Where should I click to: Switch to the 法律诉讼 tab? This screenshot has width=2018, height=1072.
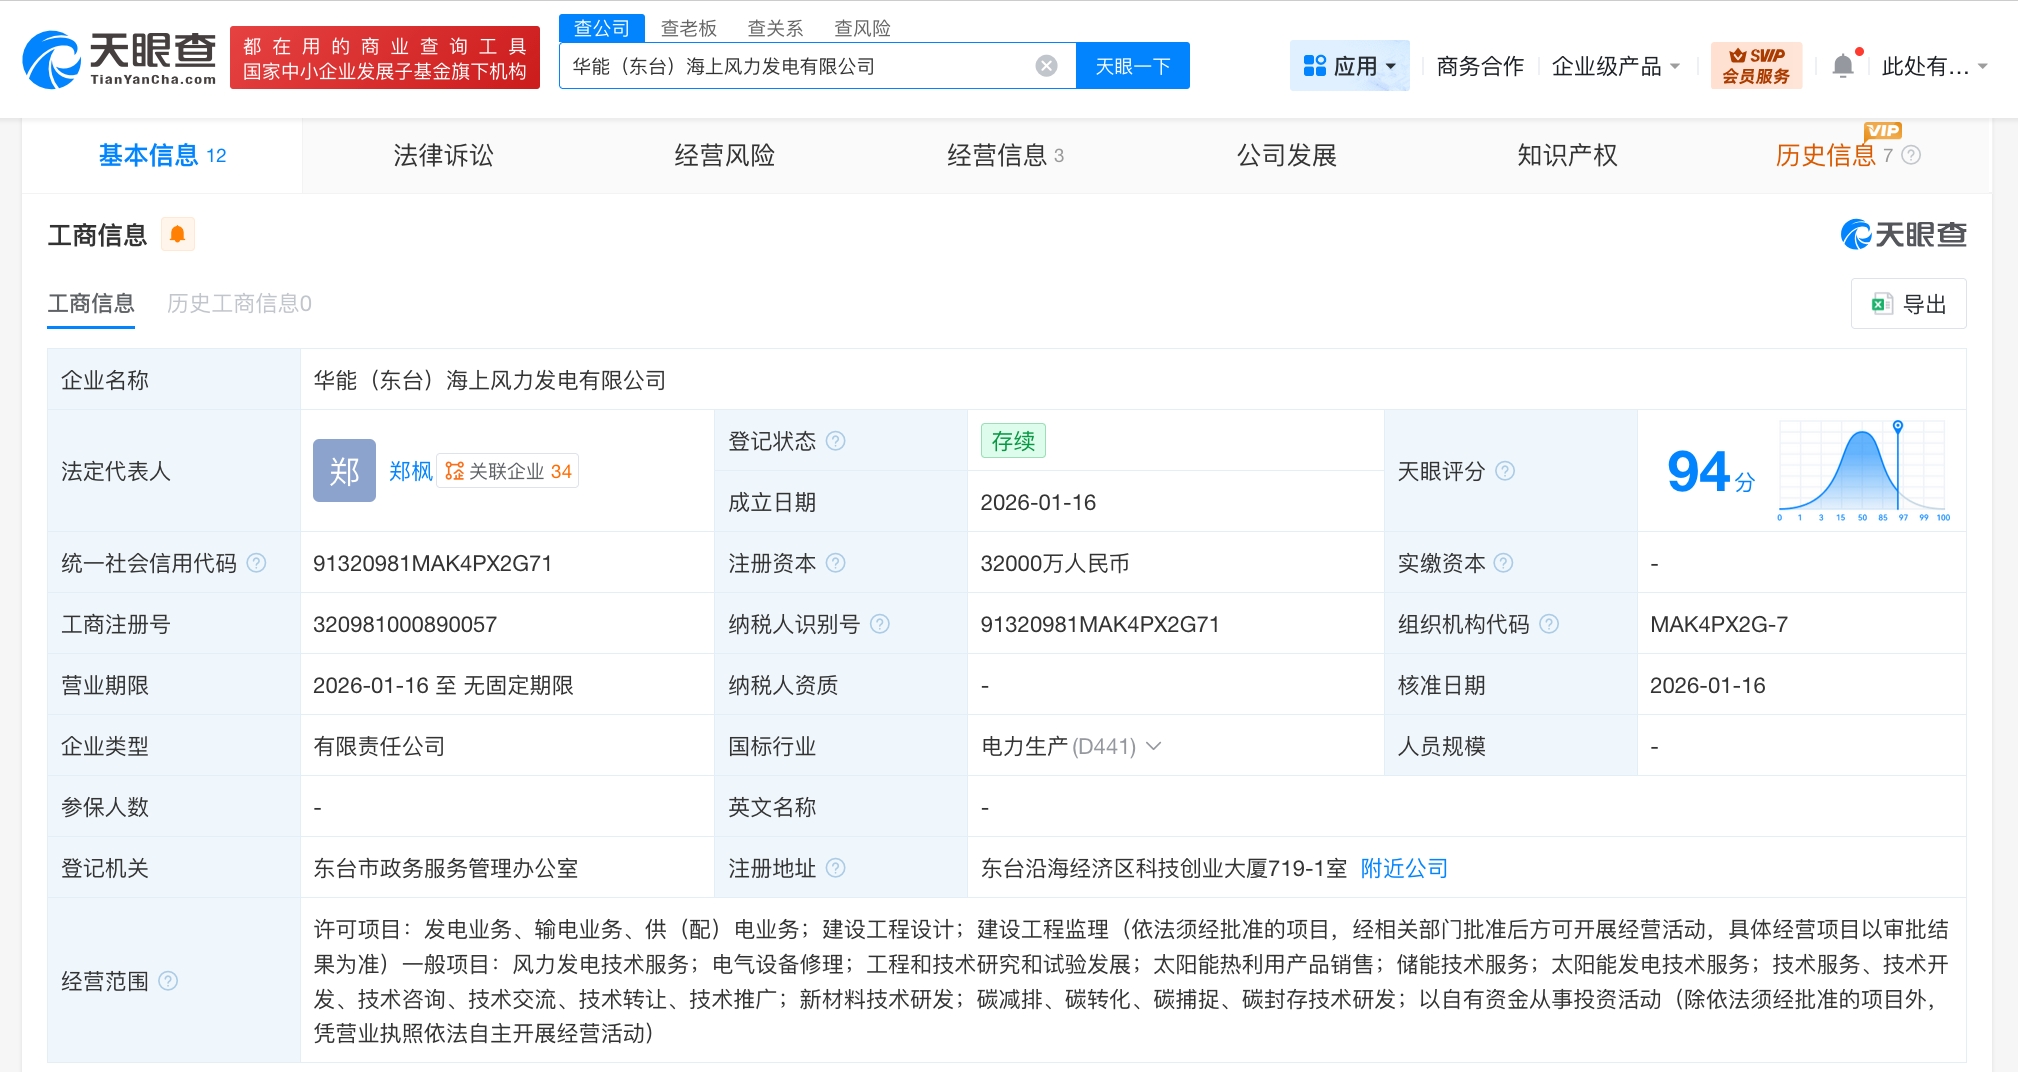[443, 155]
